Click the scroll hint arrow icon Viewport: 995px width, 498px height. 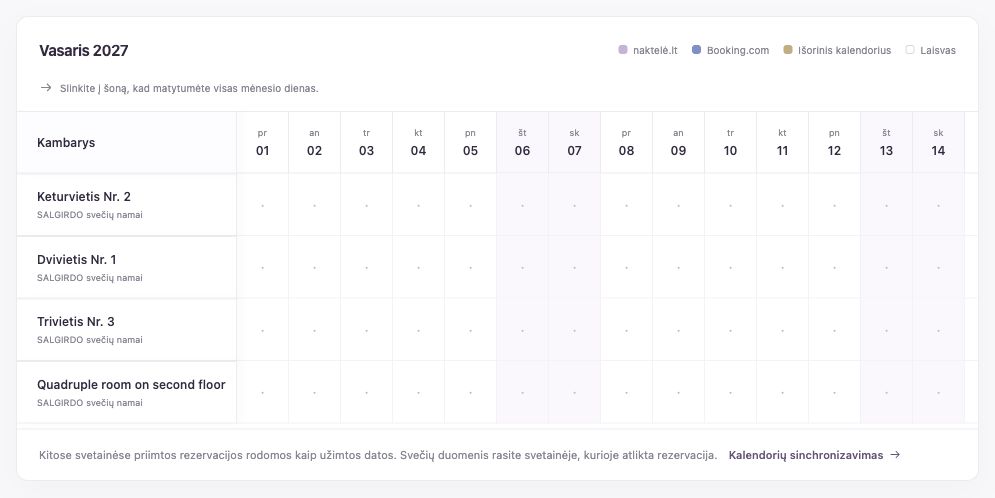(46, 88)
